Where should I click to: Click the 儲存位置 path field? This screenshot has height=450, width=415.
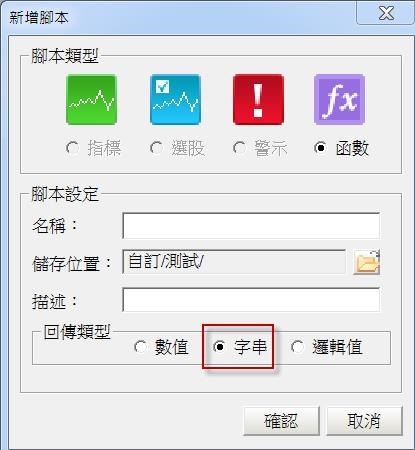[x=234, y=262]
